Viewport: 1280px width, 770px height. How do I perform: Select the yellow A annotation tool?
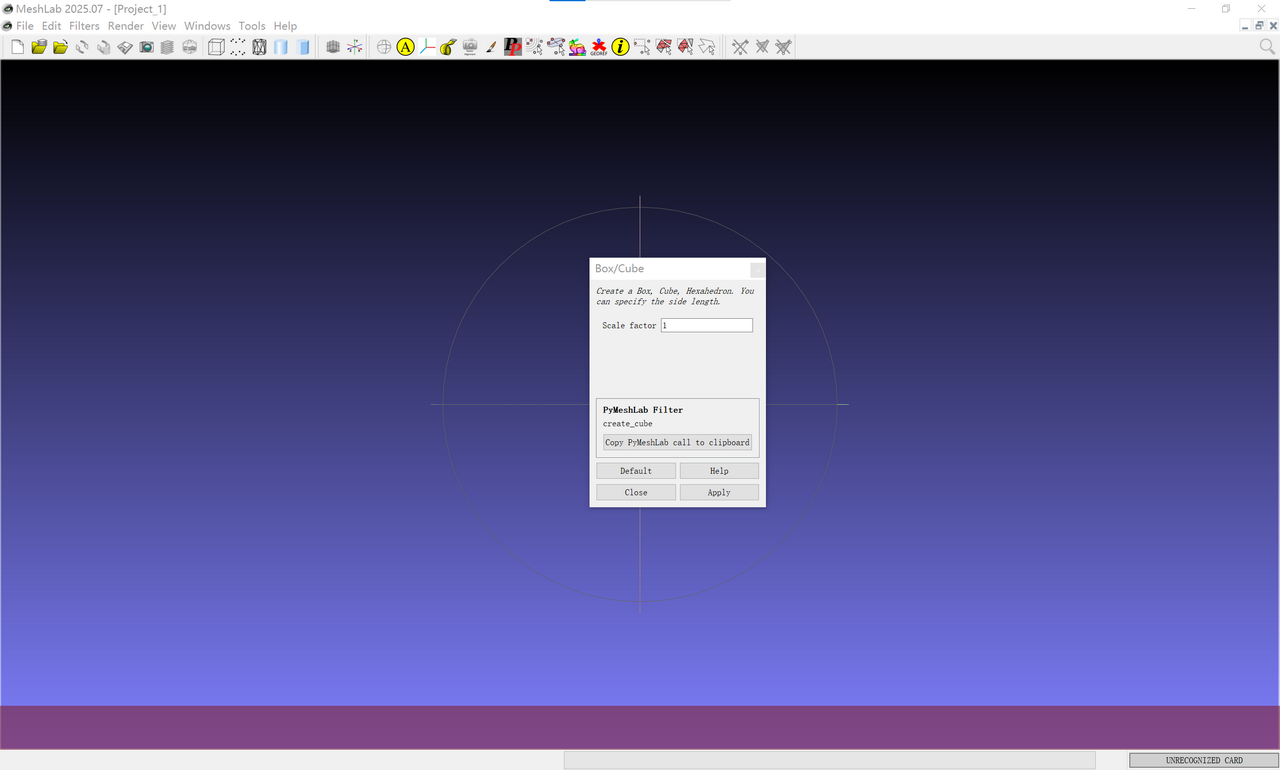click(x=405, y=47)
